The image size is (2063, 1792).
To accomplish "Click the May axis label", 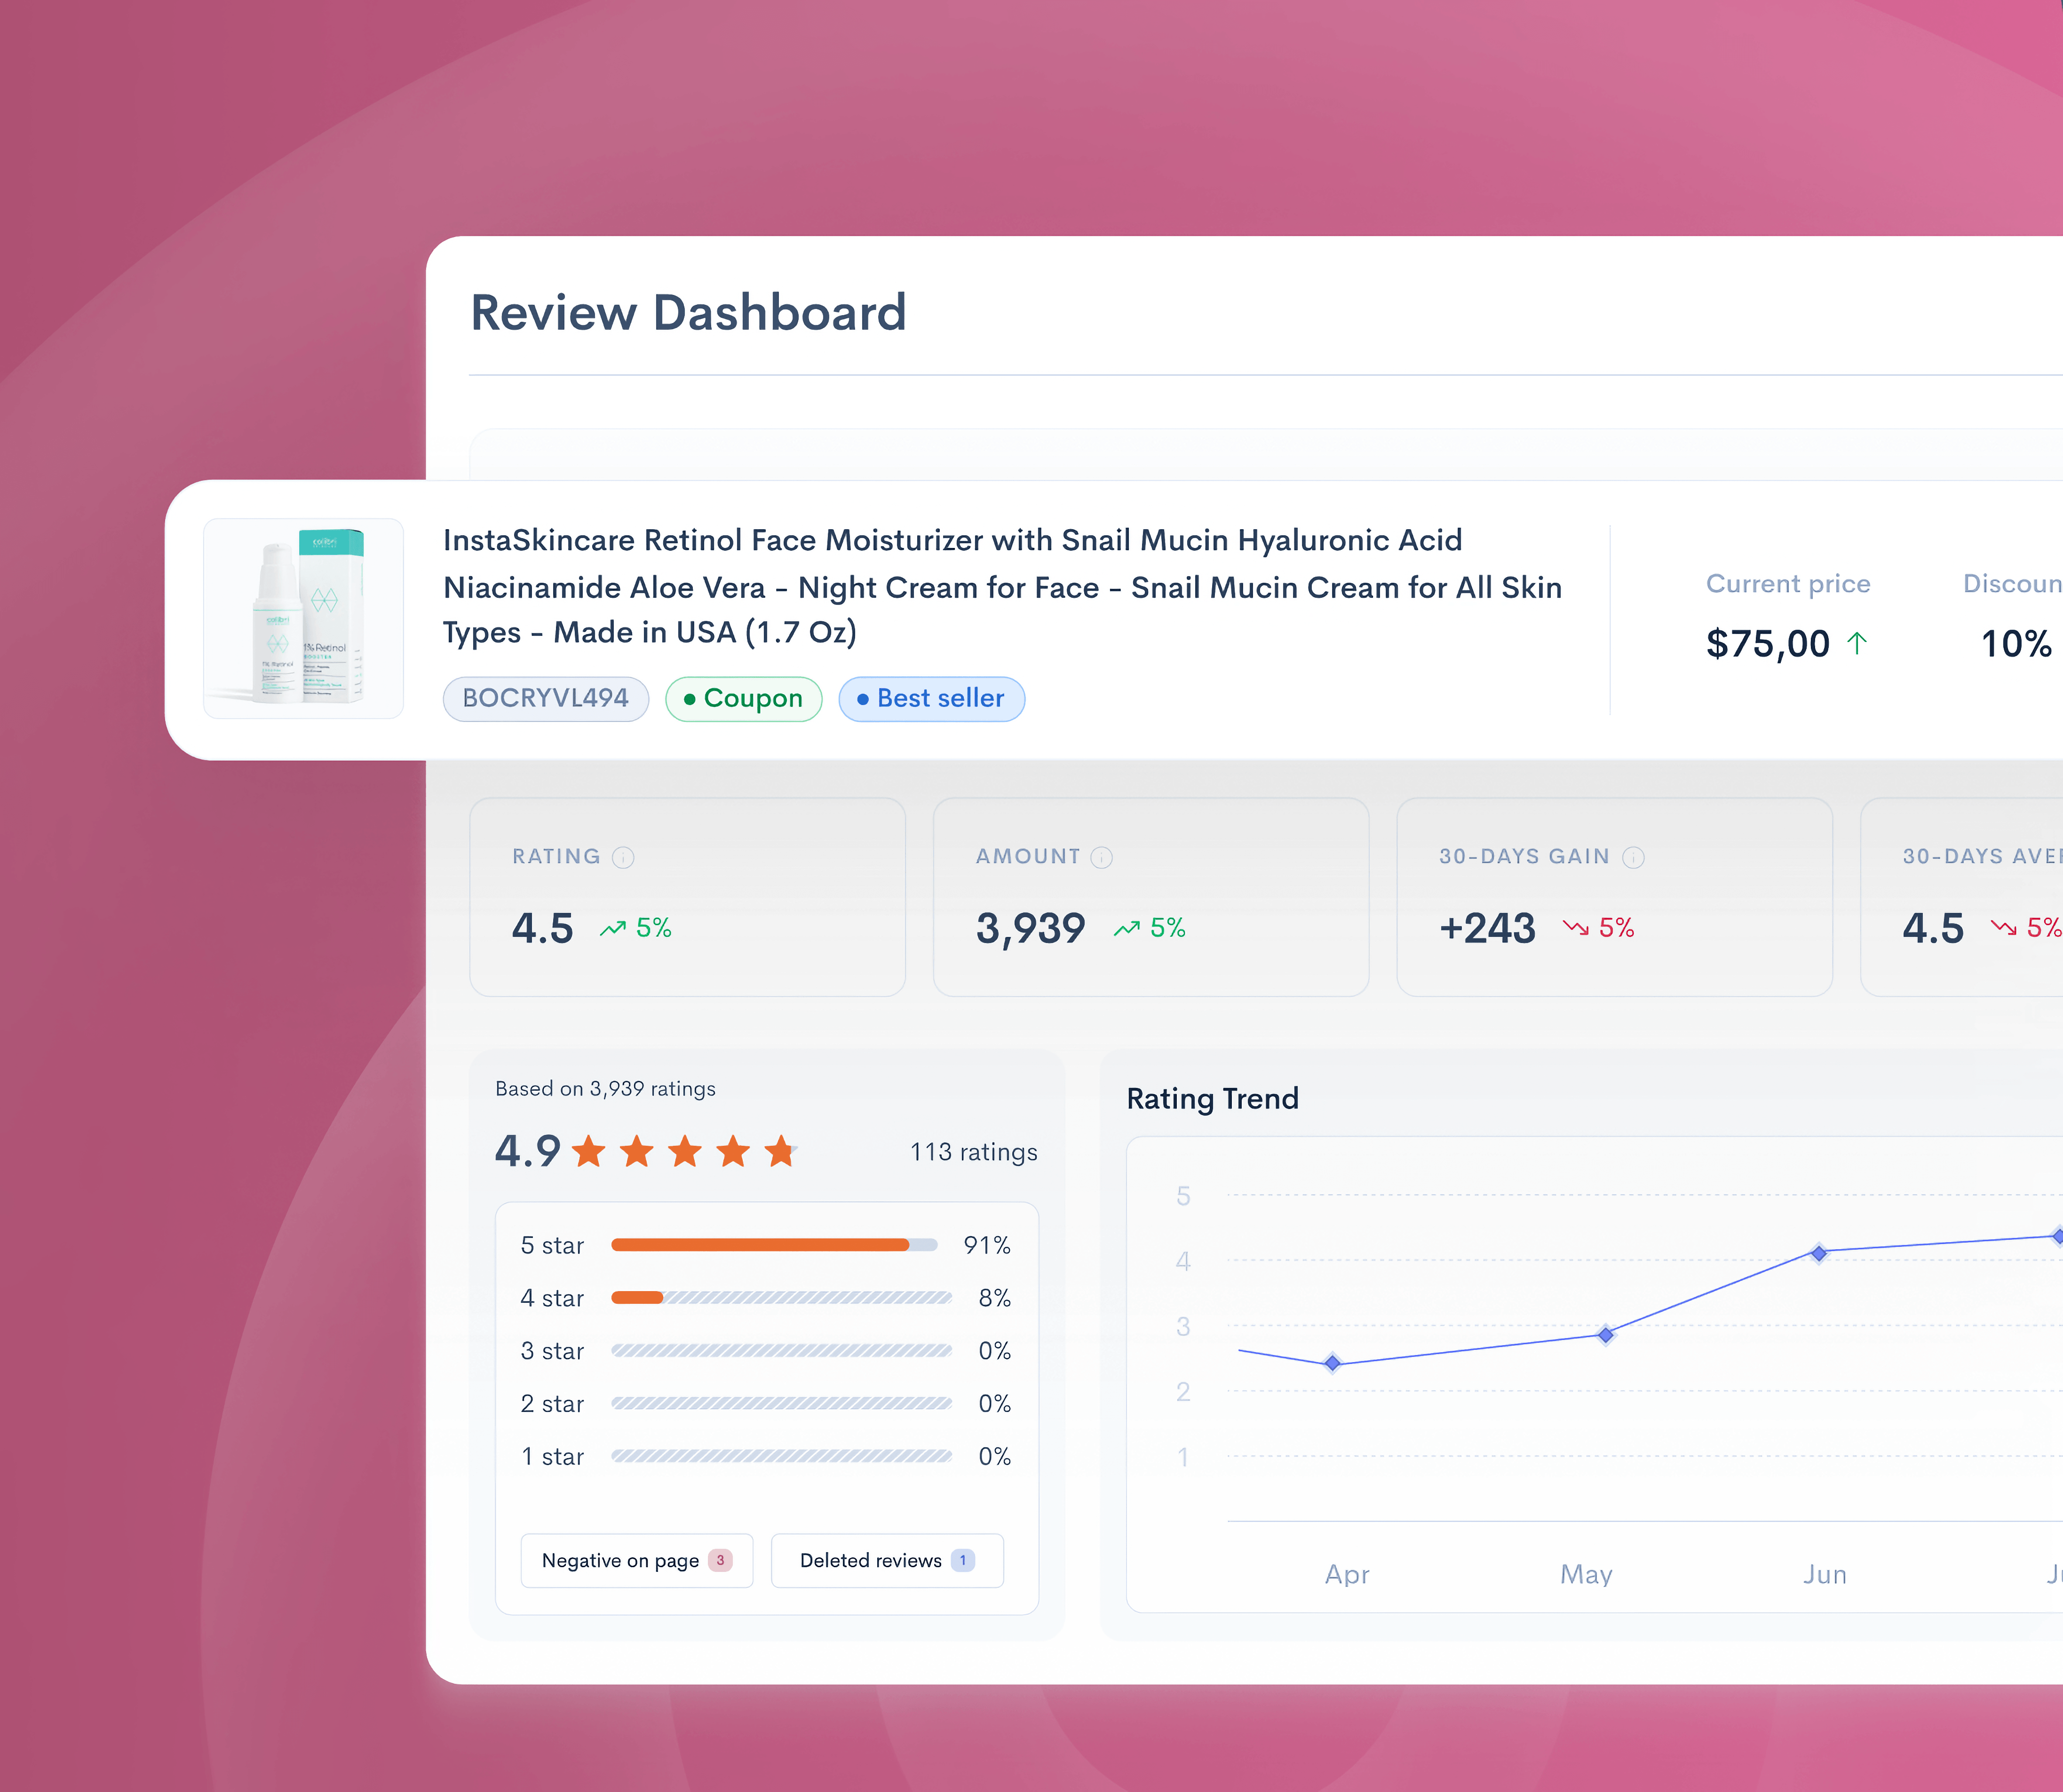I will tap(1586, 1575).
